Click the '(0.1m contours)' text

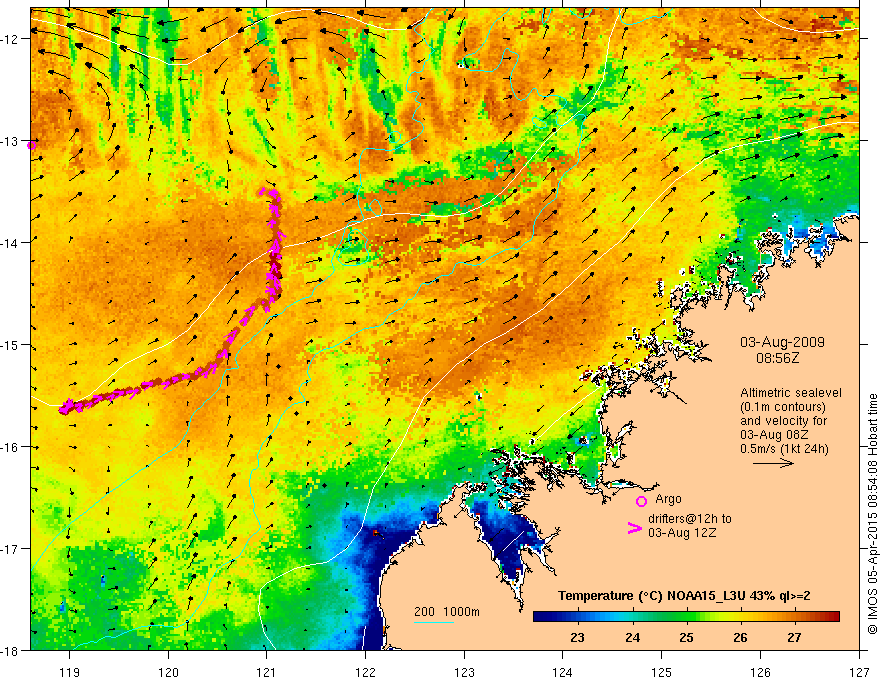click(x=783, y=407)
